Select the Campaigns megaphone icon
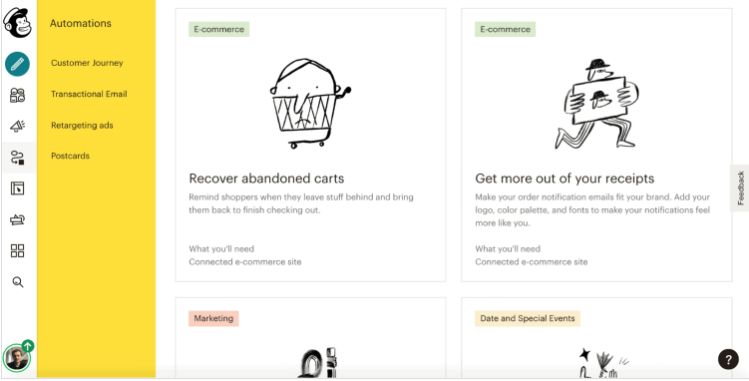The width and height of the screenshot is (749, 381). click(x=18, y=126)
